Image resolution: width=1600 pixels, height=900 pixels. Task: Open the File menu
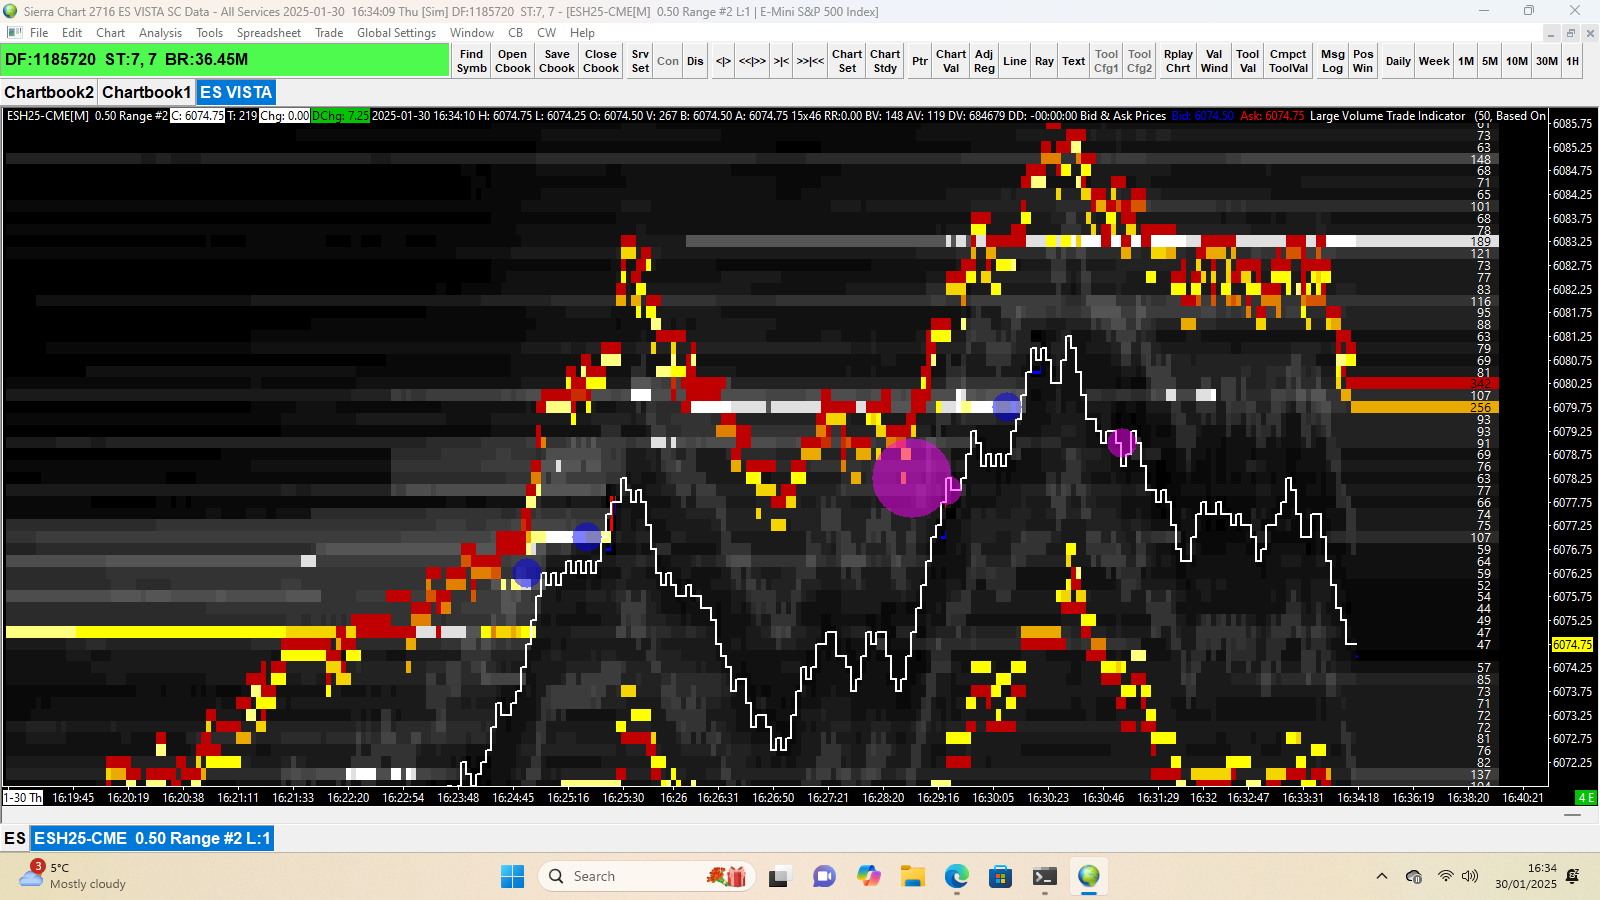tap(39, 33)
